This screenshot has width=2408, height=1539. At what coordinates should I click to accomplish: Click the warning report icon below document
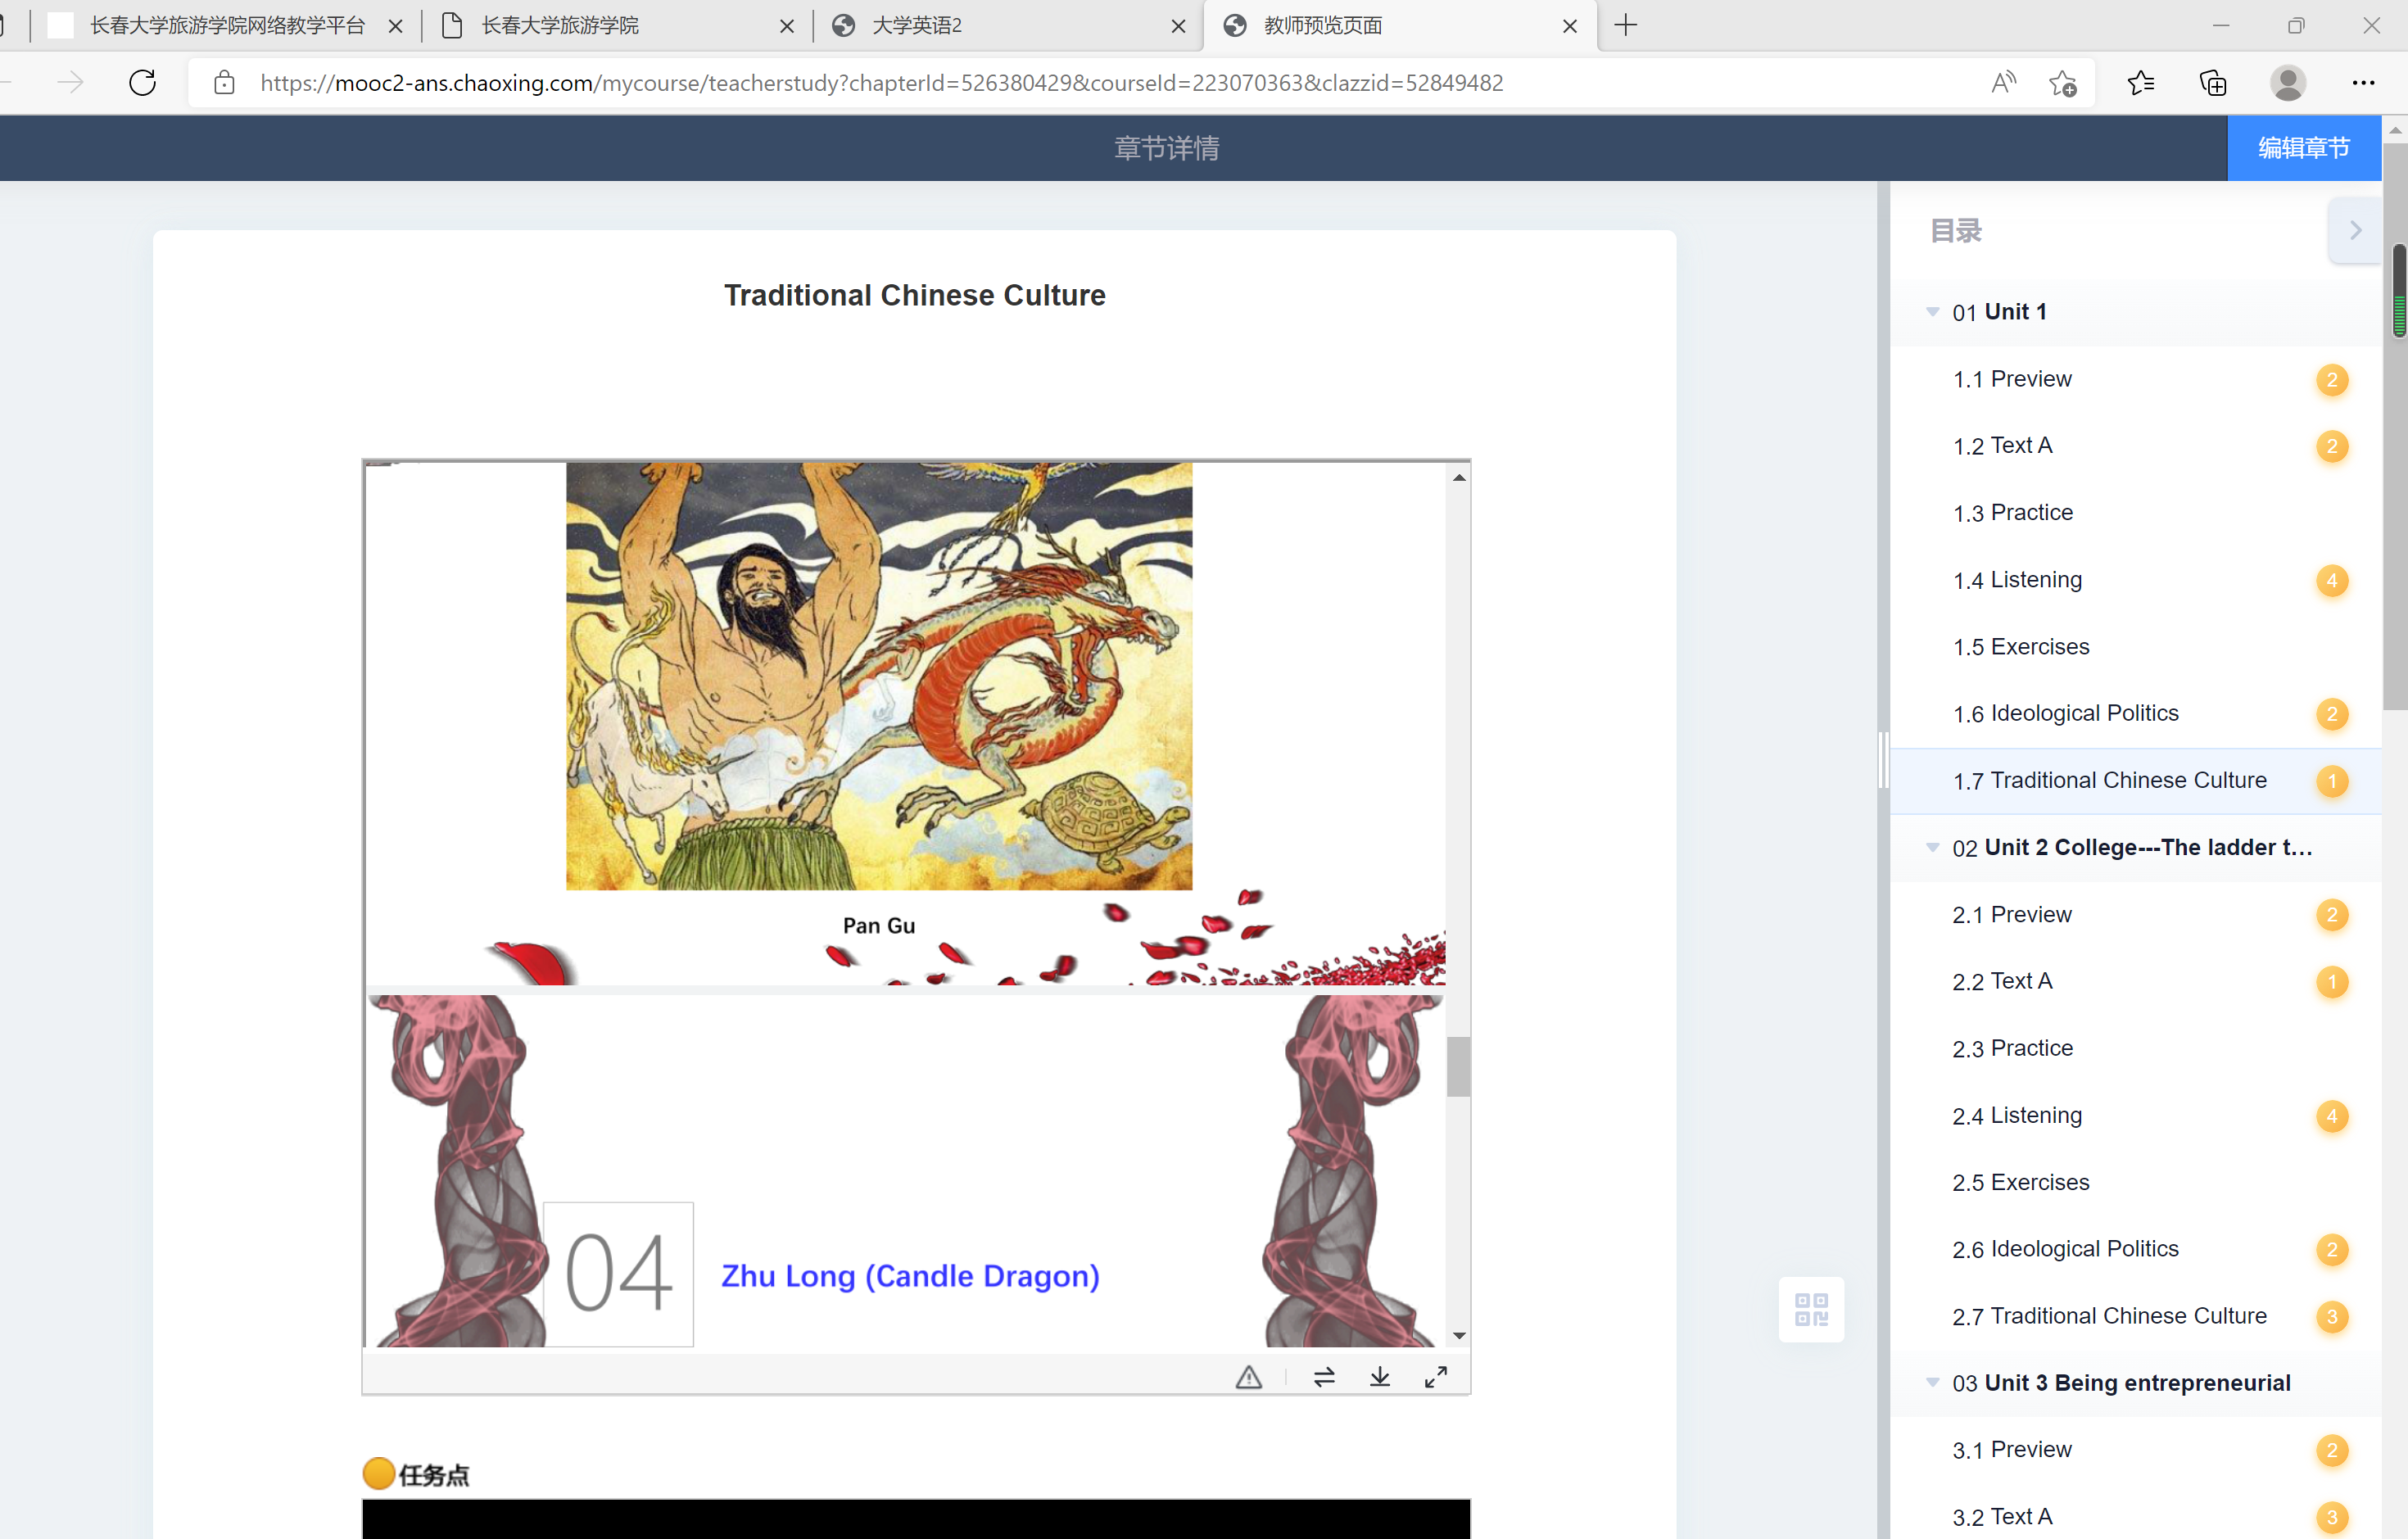[x=1248, y=1377]
